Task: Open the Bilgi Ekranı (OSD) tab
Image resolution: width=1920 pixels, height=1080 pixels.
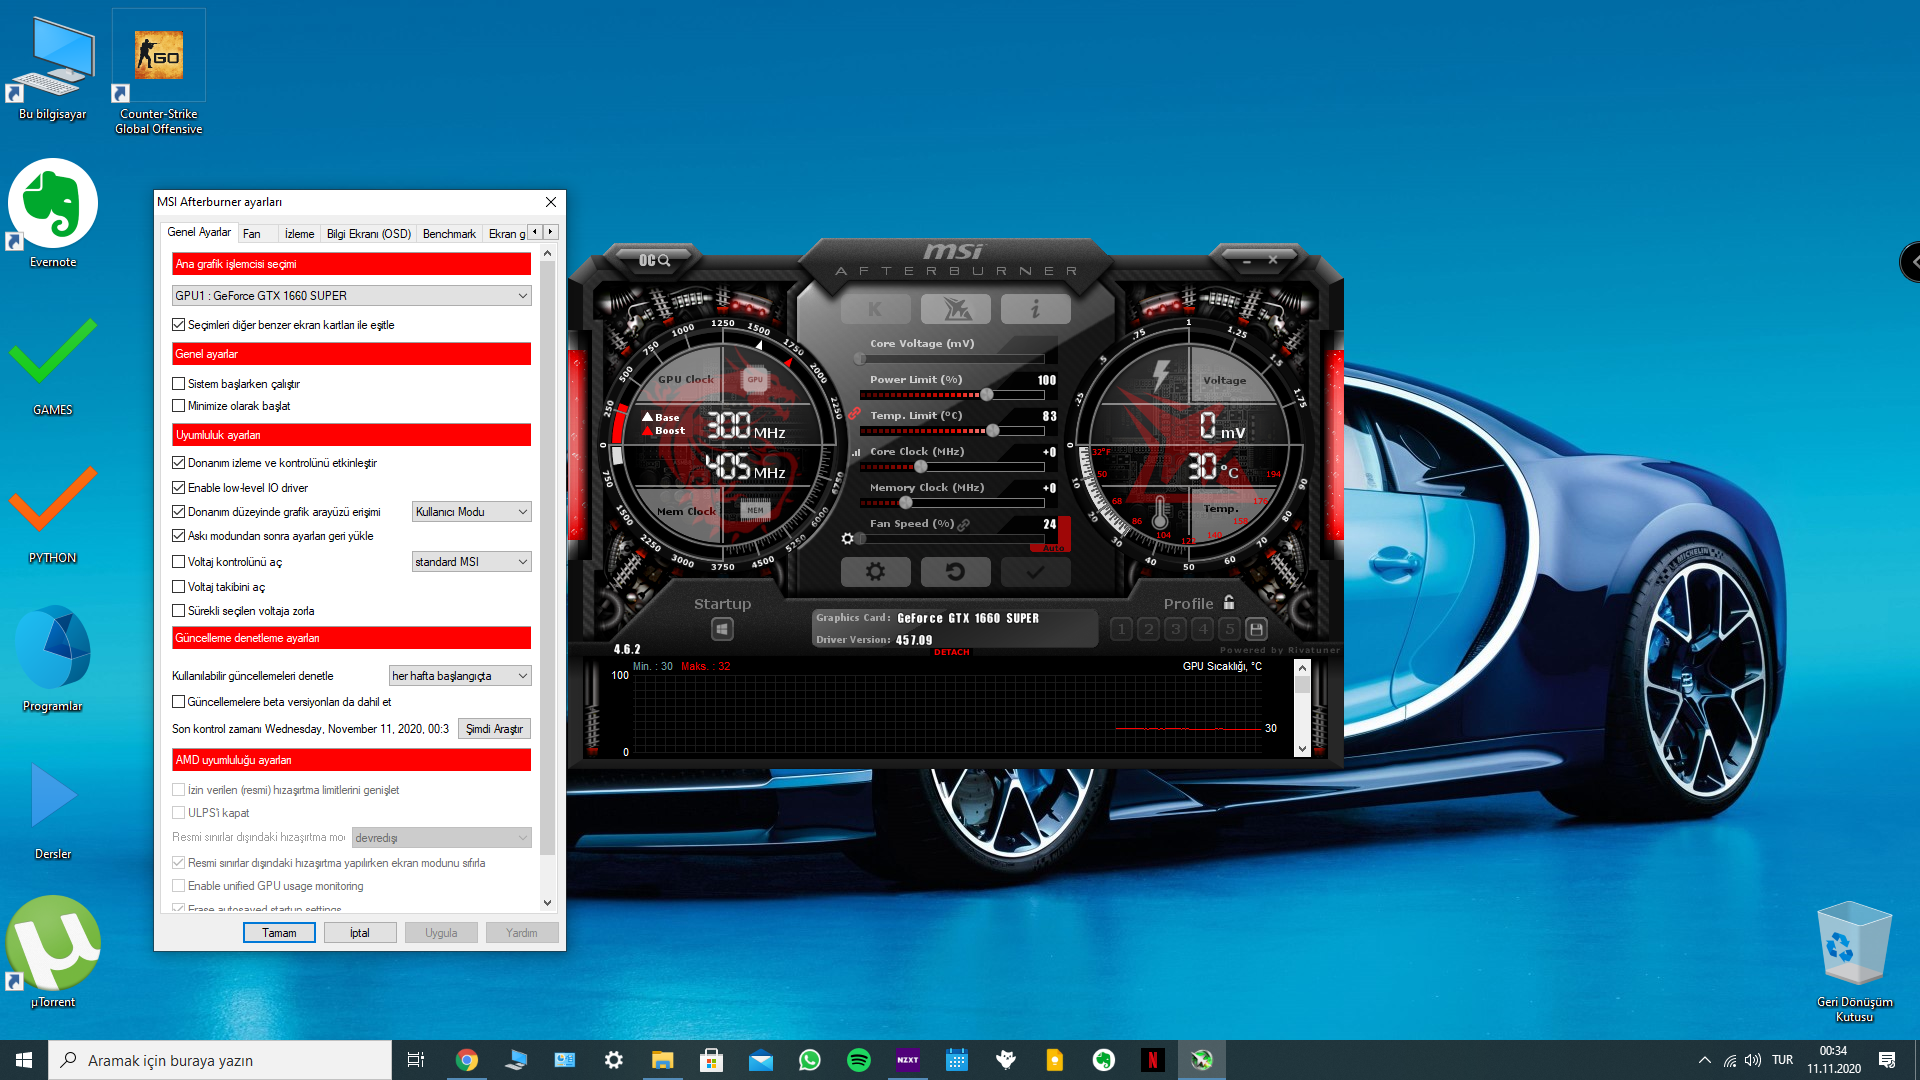Action: pyautogui.click(x=368, y=234)
